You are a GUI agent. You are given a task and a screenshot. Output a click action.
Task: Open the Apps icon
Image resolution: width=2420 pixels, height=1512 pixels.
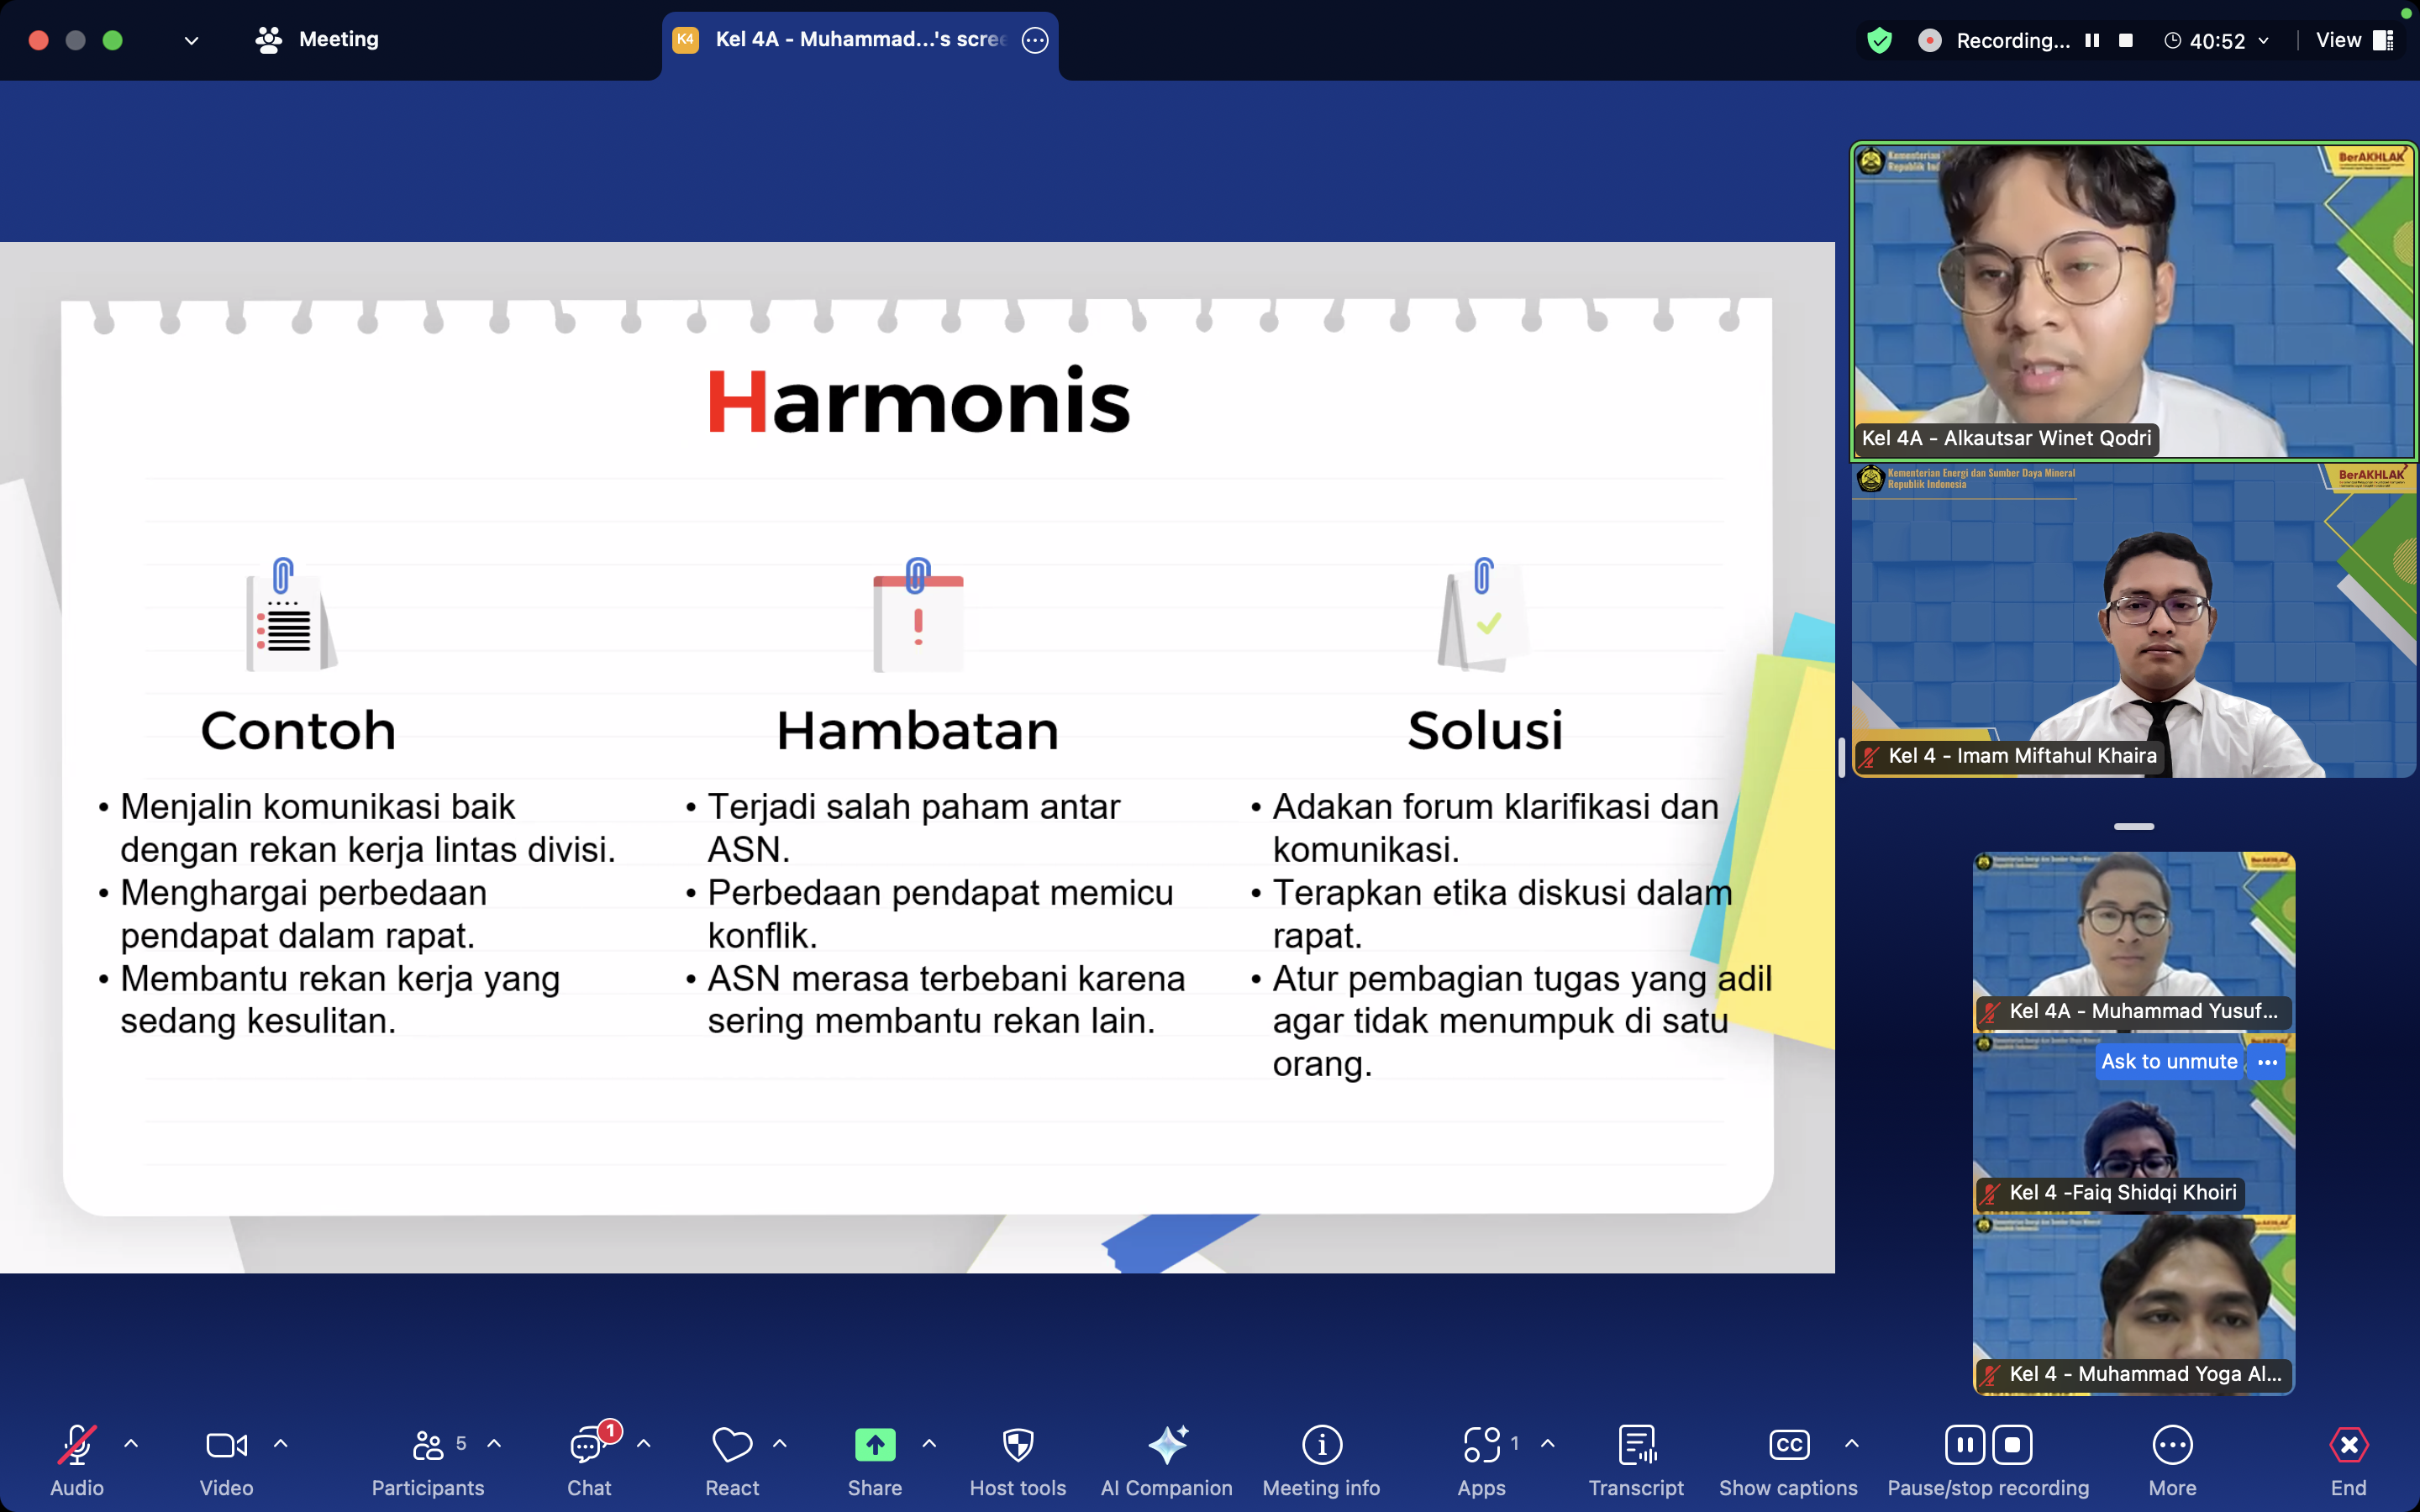1481,1445
